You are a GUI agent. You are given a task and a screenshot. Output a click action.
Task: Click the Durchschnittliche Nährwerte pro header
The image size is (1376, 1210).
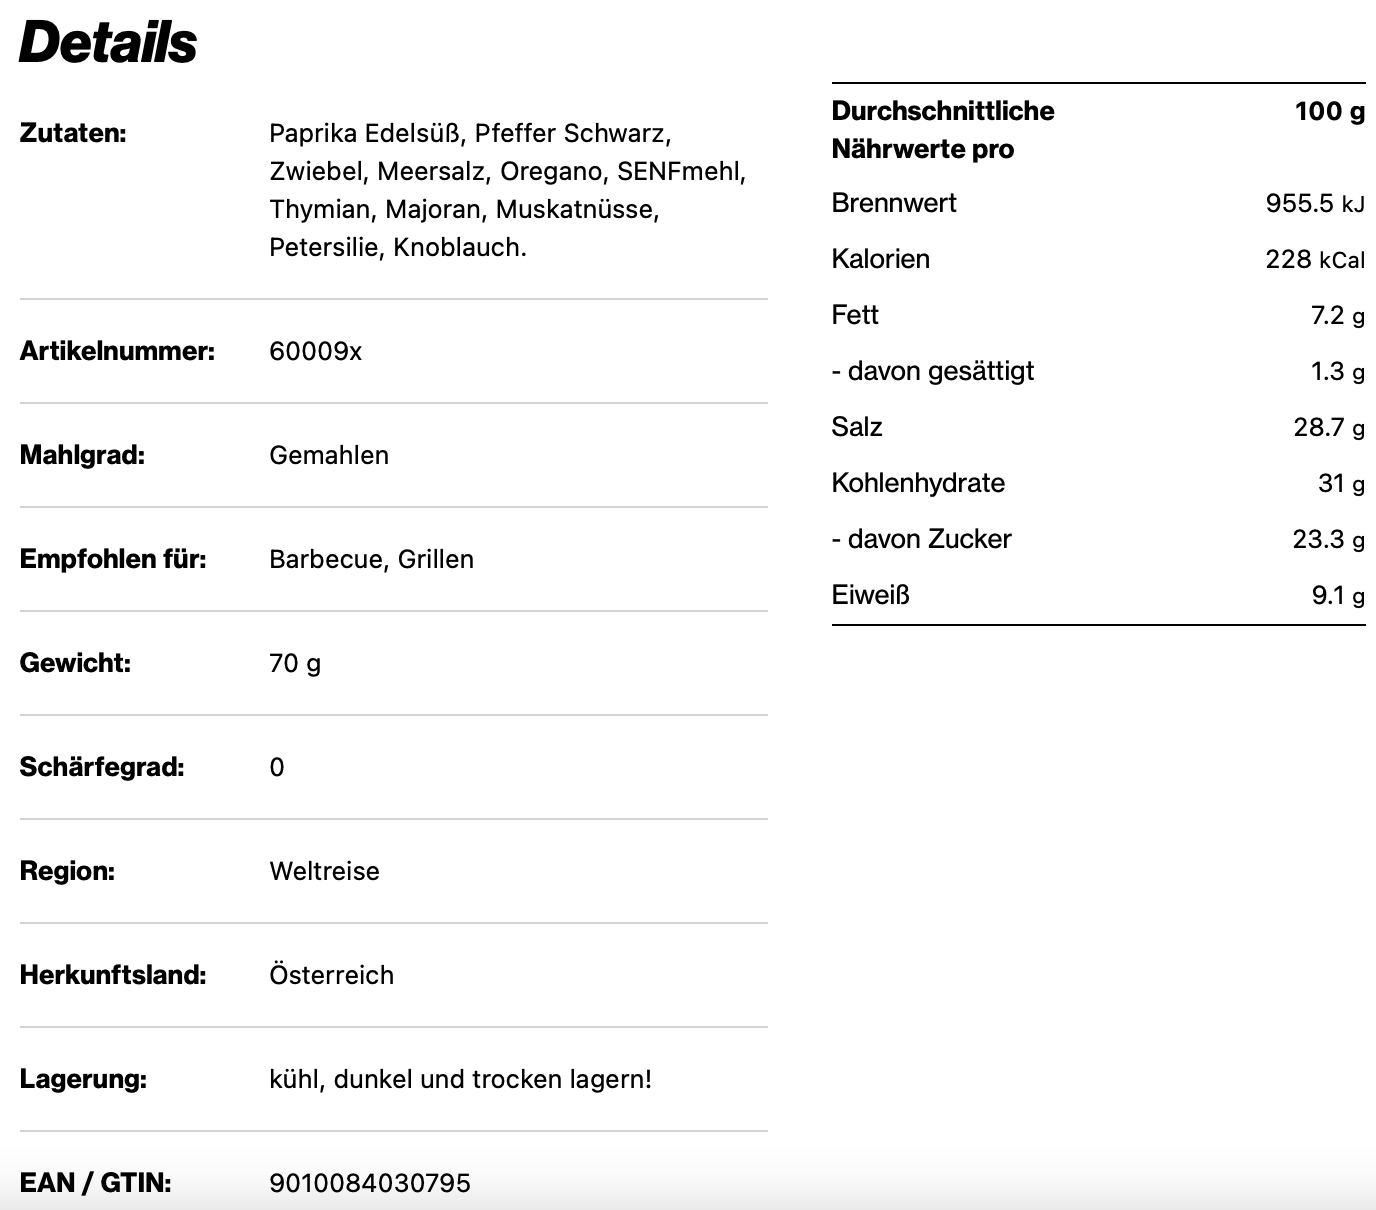pos(942,130)
